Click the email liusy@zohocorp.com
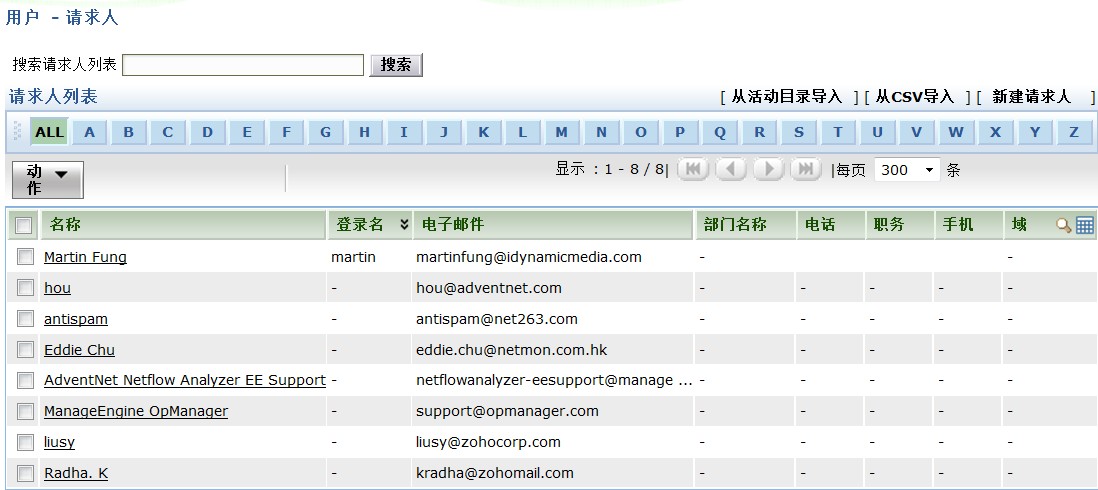 488,442
